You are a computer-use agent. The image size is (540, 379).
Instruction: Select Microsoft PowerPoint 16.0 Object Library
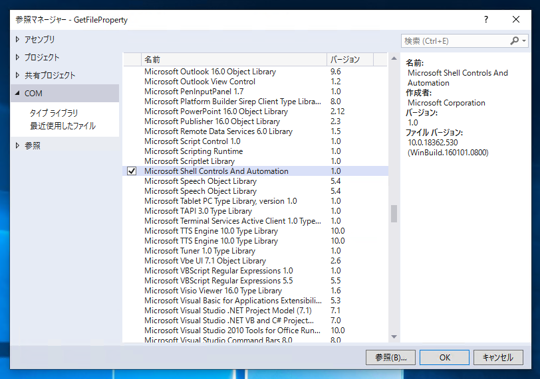[255, 112]
